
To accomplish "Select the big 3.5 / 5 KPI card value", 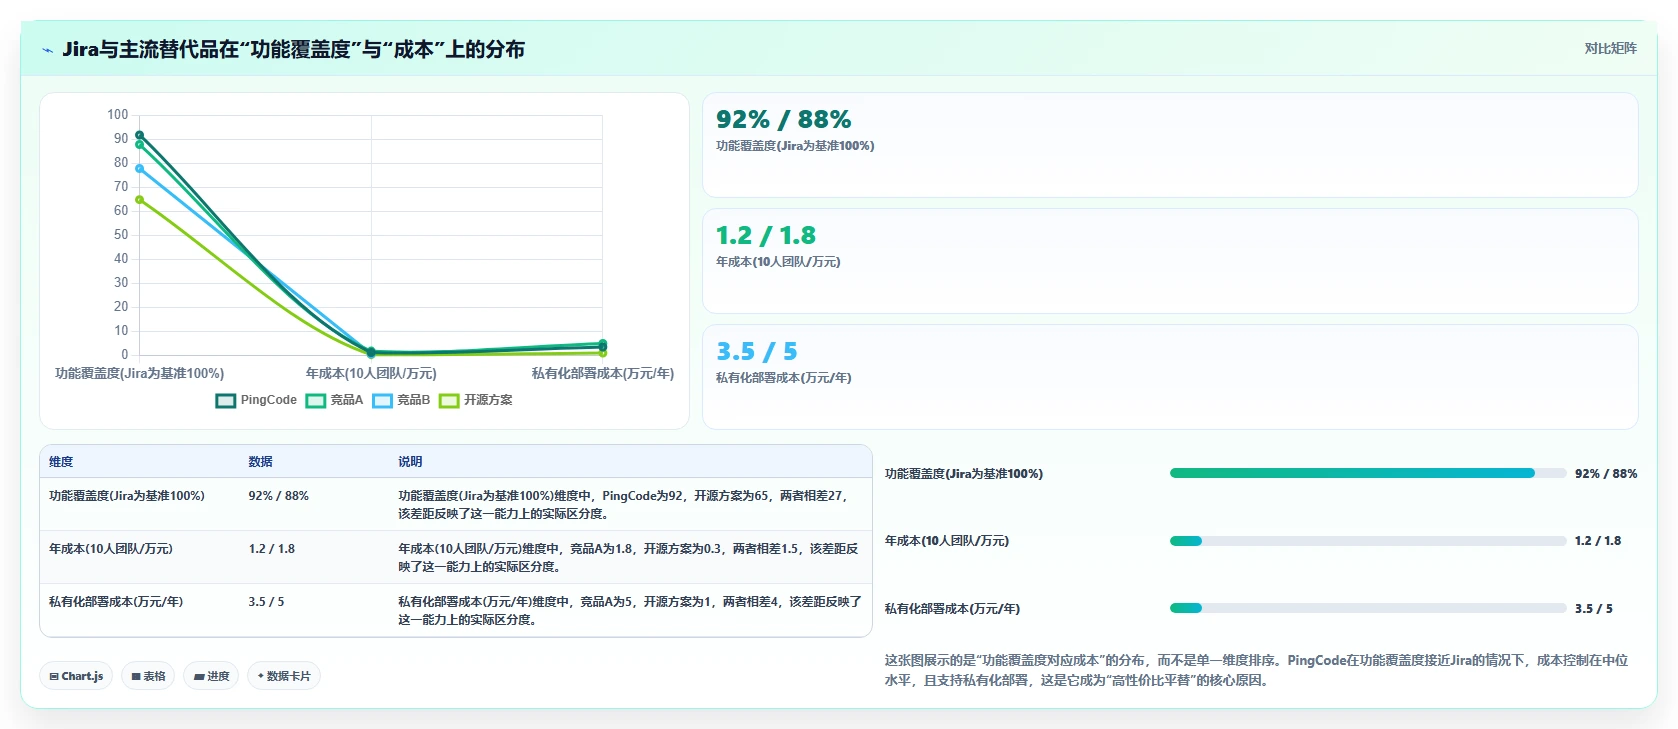I will tap(756, 352).
